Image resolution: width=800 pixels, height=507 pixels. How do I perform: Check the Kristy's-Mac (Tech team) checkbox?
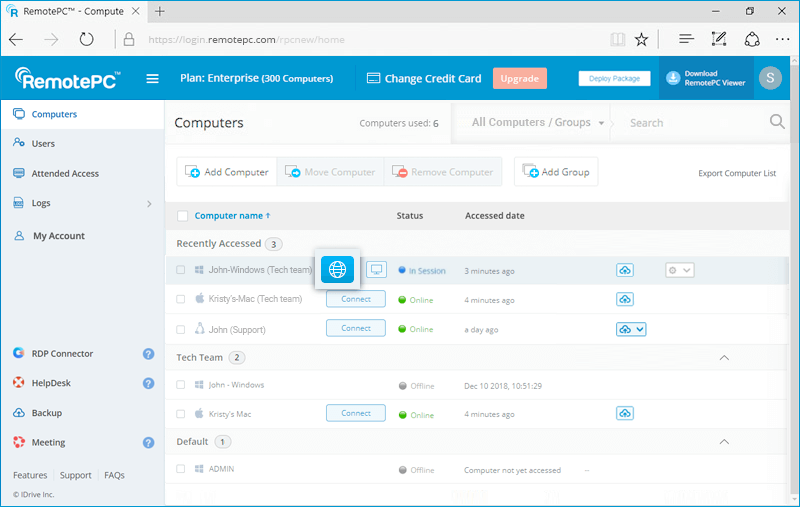[181, 299]
